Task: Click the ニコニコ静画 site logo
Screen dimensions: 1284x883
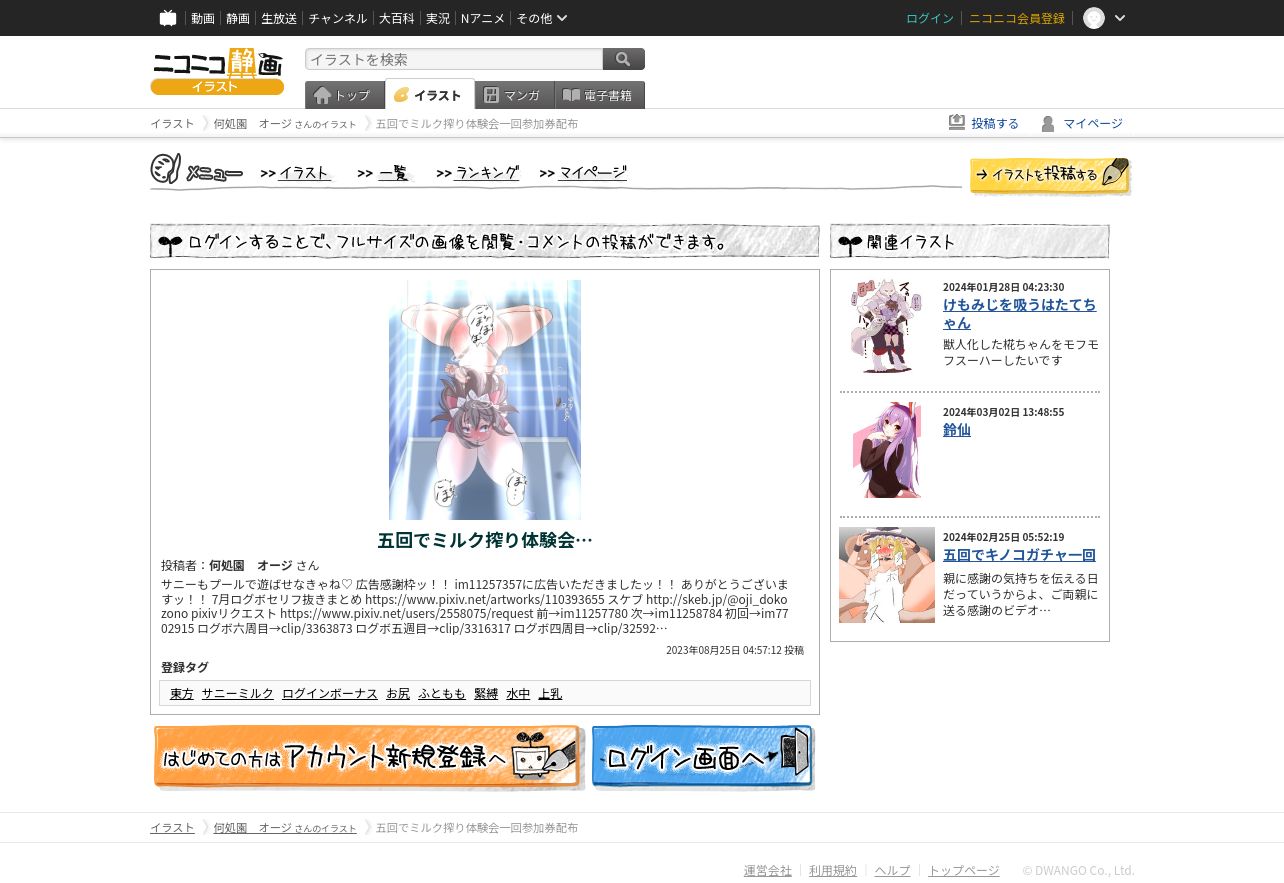Action: 217,71
